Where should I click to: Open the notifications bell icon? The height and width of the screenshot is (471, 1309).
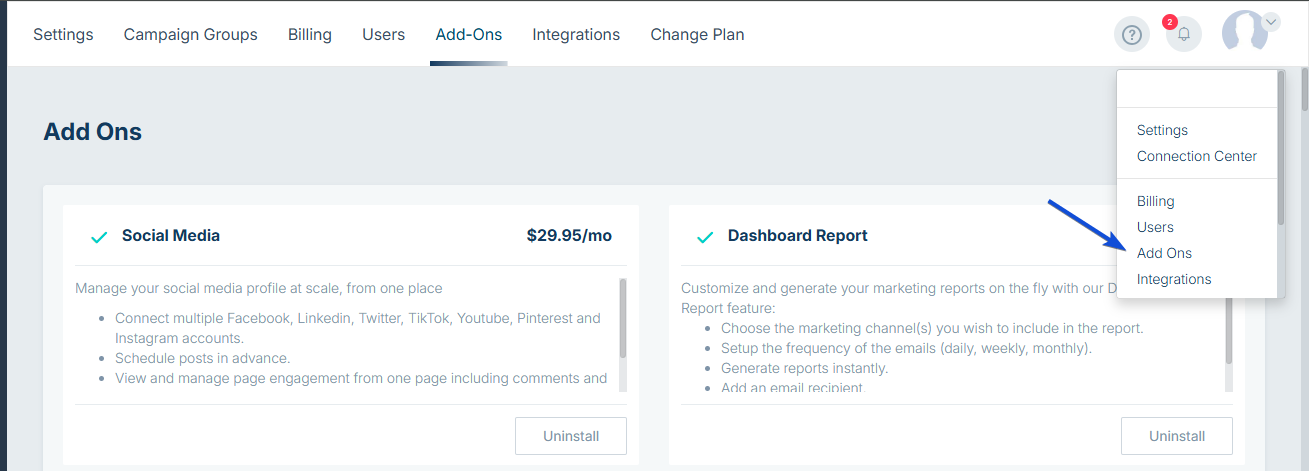click(1184, 35)
